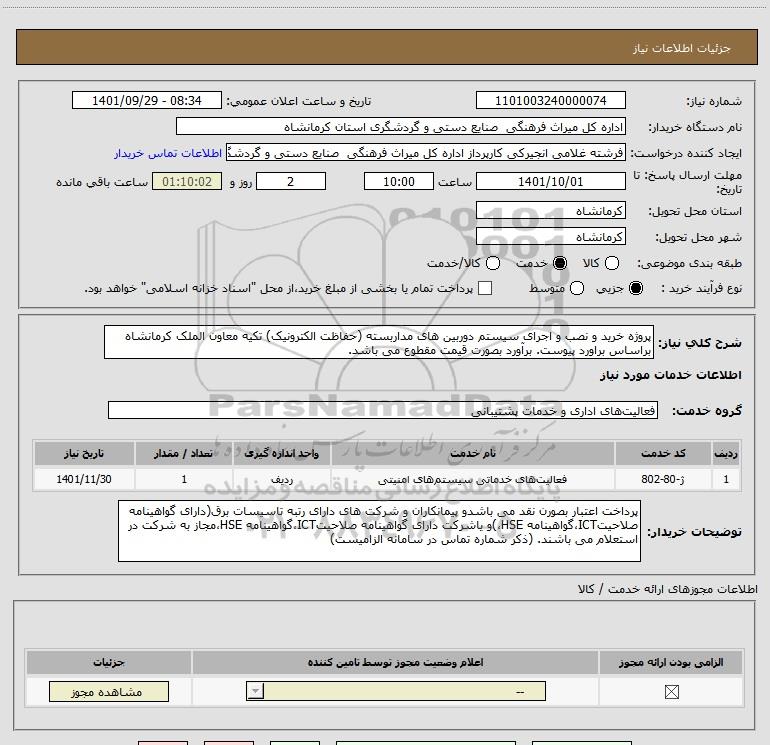
Task: Click the remaining days field showing 2
Action: [291, 181]
